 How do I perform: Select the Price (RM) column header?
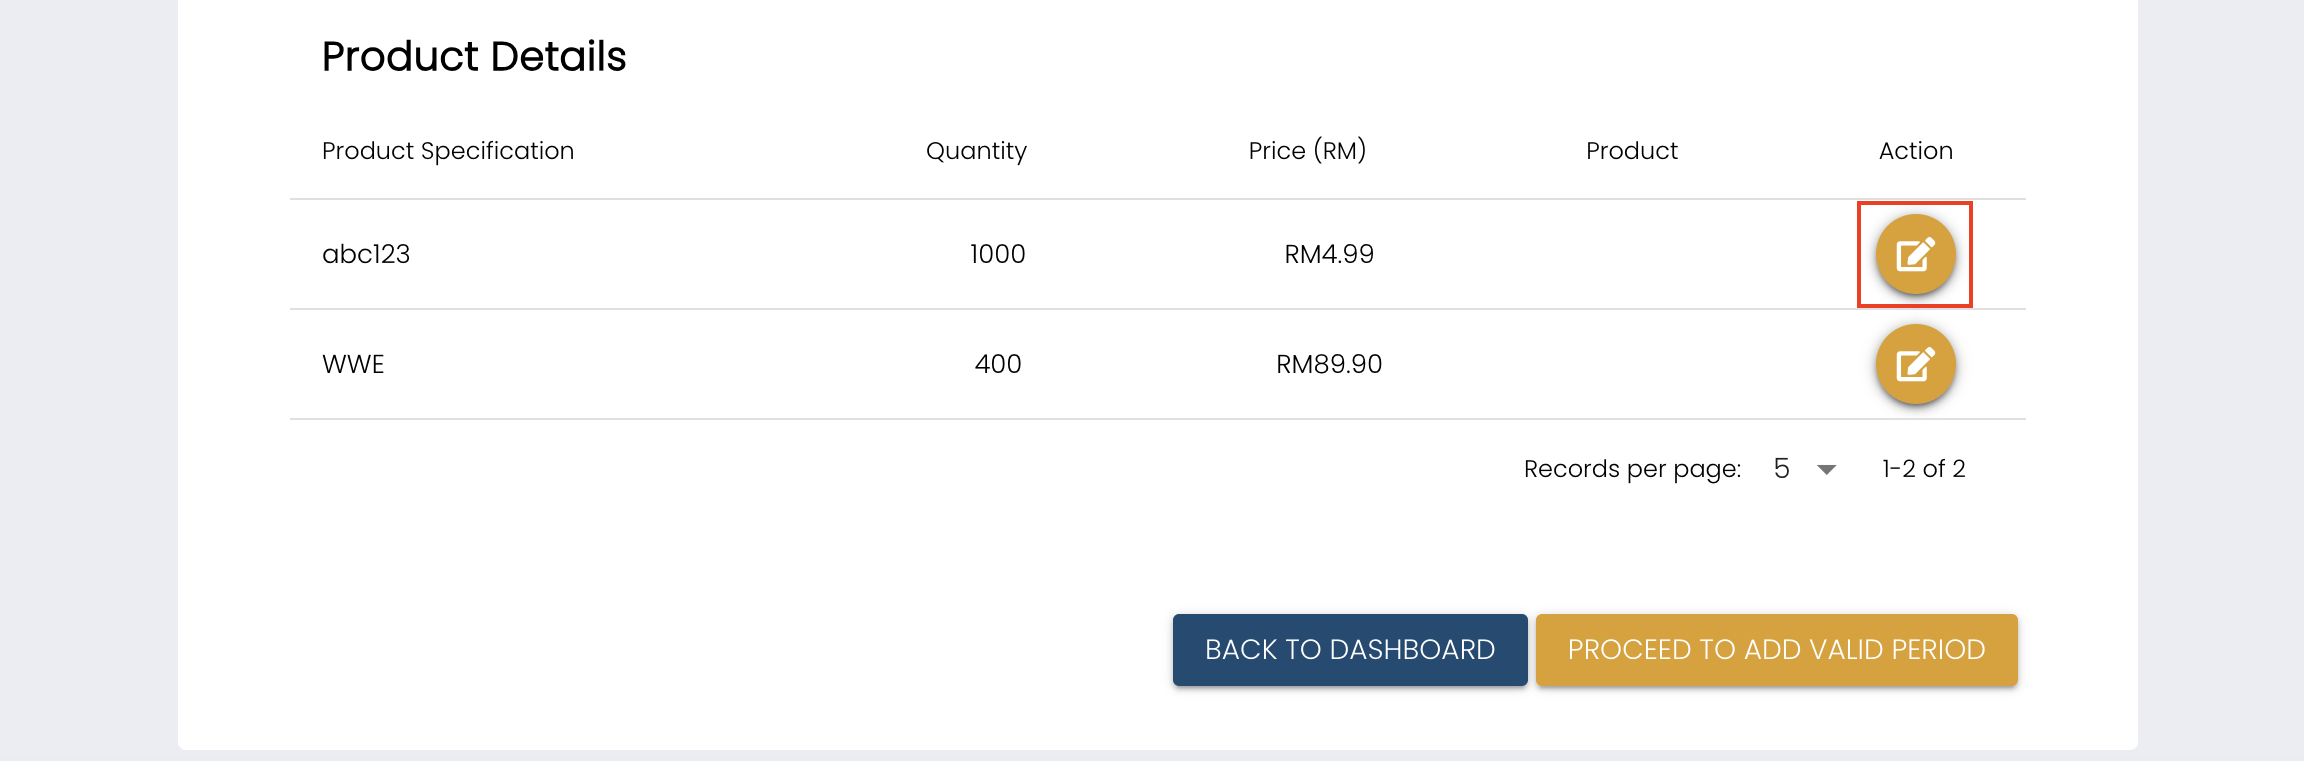click(1307, 151)
